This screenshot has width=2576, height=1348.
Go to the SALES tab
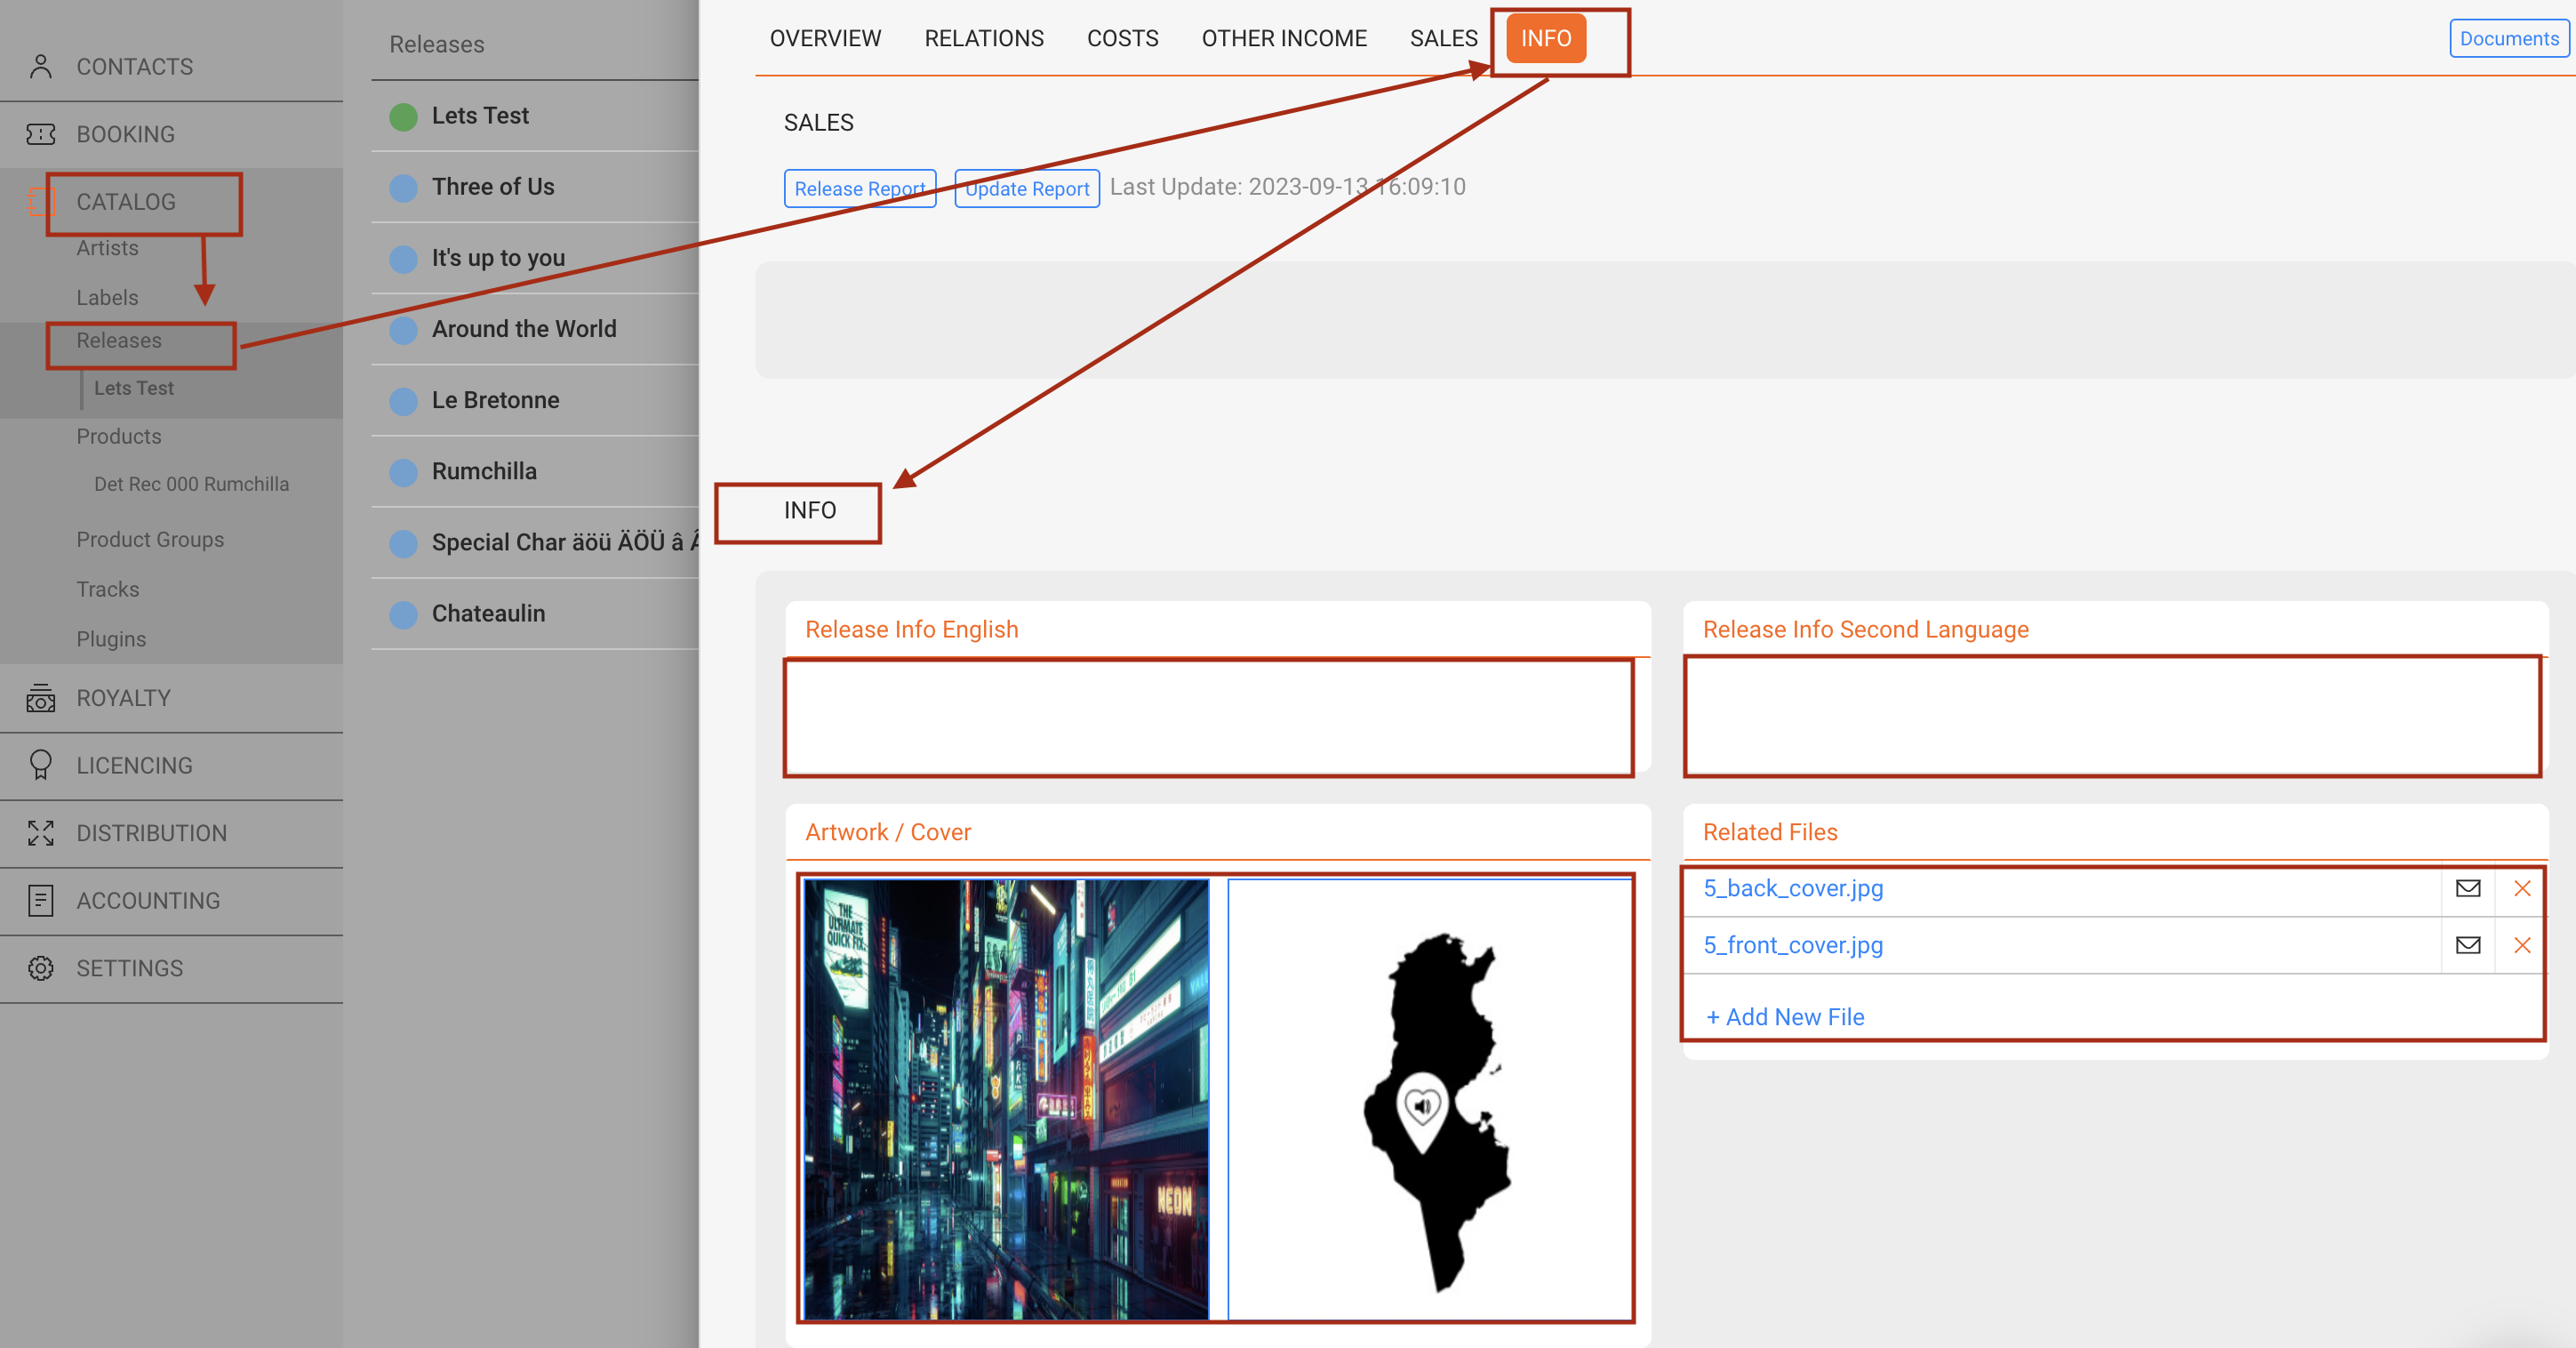pos(1443,38)
